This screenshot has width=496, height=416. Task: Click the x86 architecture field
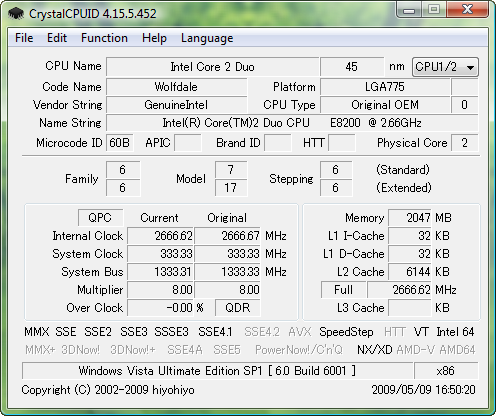446,371
